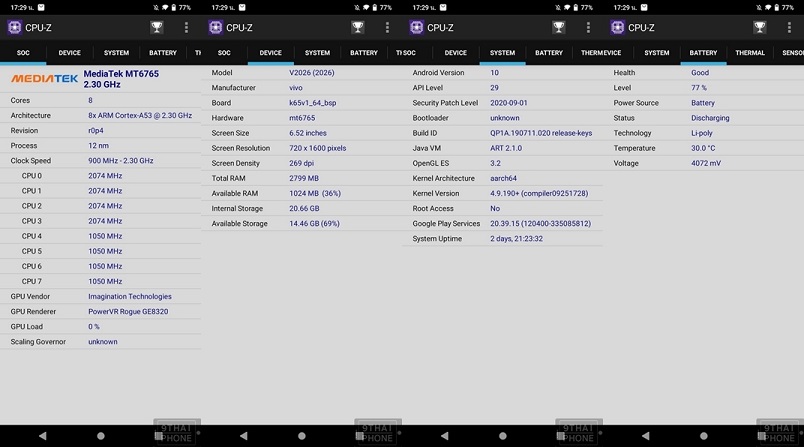804x447 pixels.
Task: Select the underlined SYSTEM tab in third screenshot
Action: click(502, 52)
